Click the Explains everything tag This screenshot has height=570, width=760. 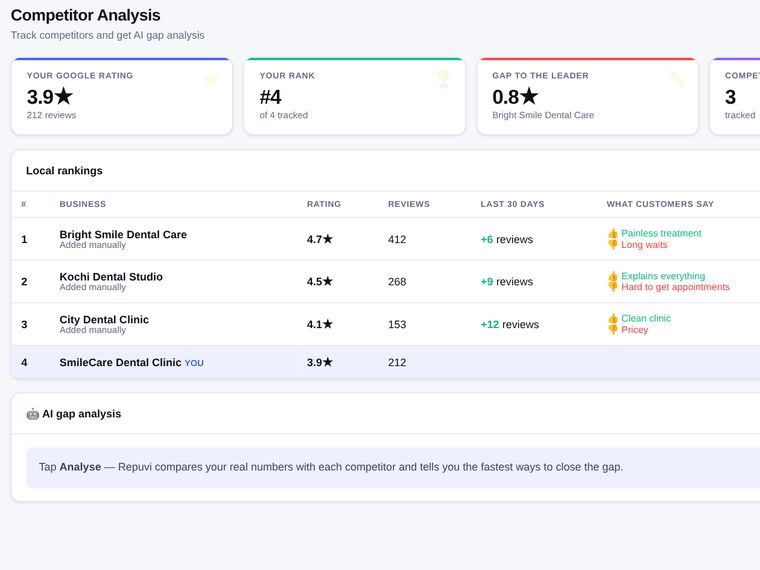point(663,276)
